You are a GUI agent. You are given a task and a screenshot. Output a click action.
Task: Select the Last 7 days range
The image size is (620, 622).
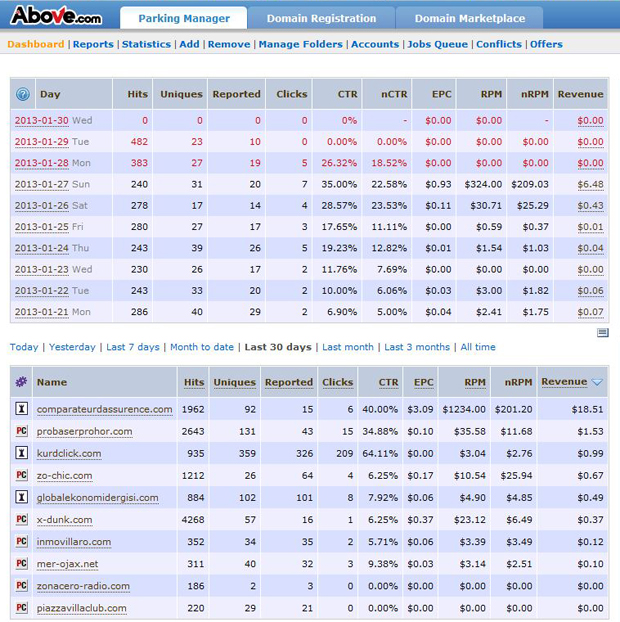133,347
